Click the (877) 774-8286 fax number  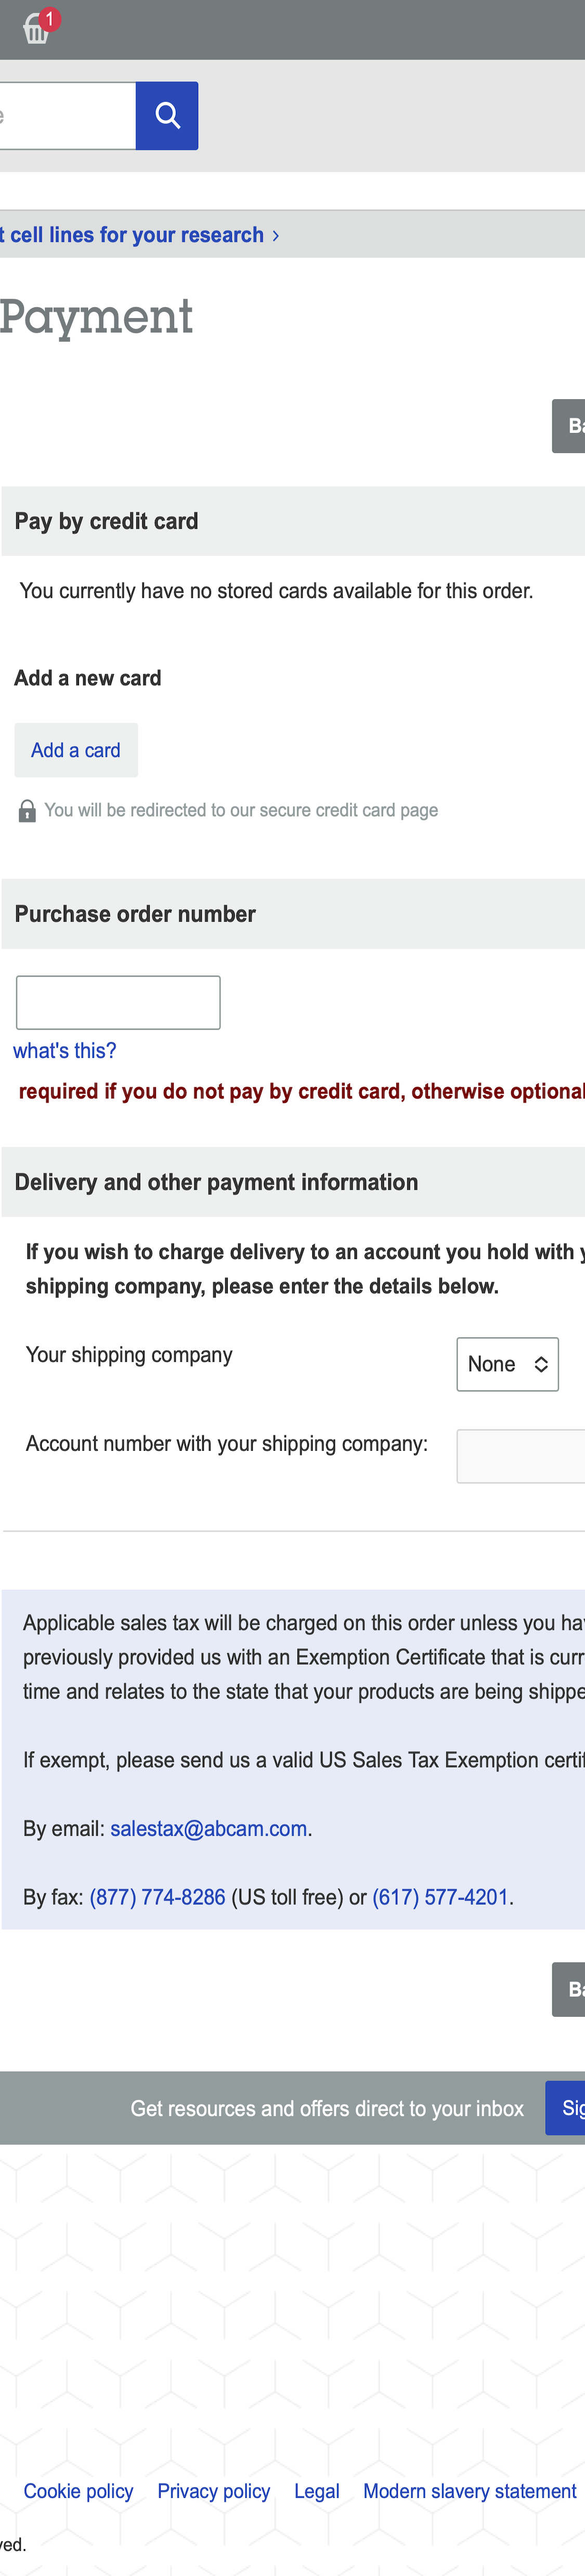point(158,1897)
